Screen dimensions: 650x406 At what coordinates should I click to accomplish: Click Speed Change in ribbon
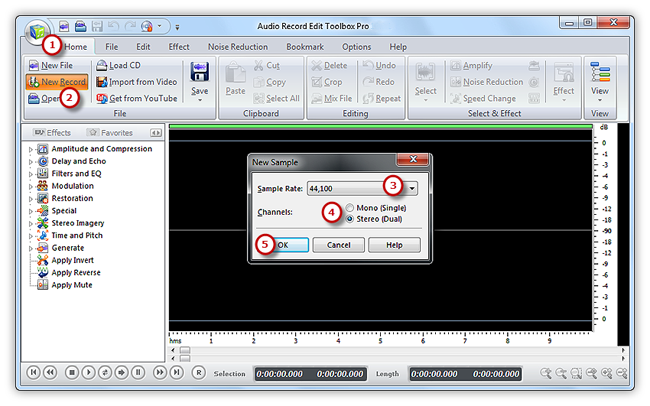(x=484, y=99)
